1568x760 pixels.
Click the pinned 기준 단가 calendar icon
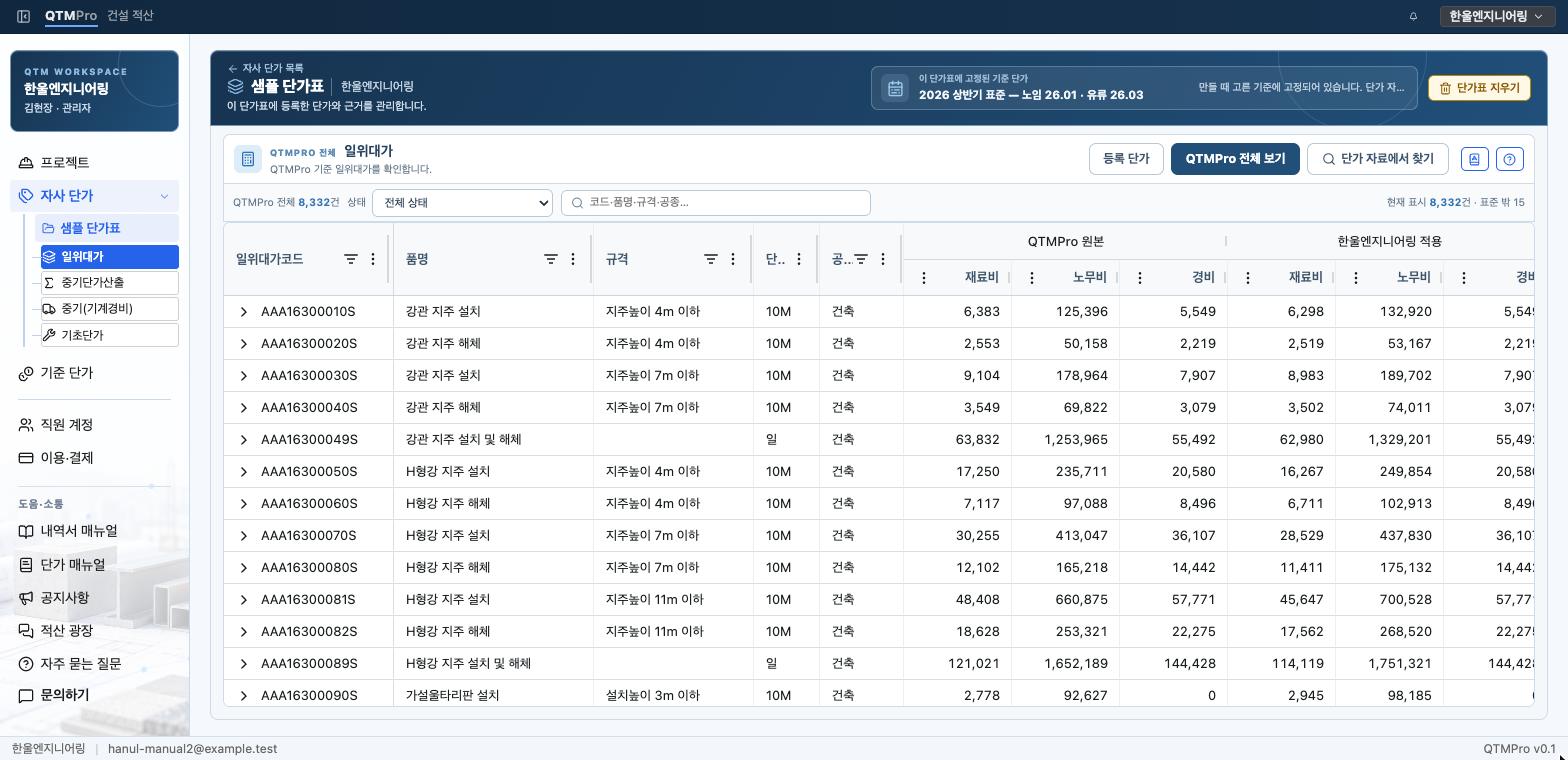(895, 88)
